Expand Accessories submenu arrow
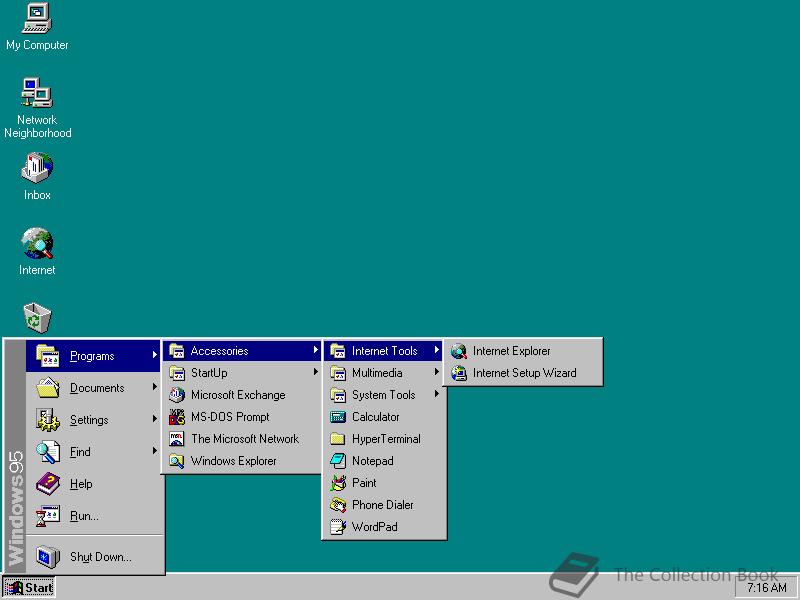 pyautogui.click(x=315, y=350)
